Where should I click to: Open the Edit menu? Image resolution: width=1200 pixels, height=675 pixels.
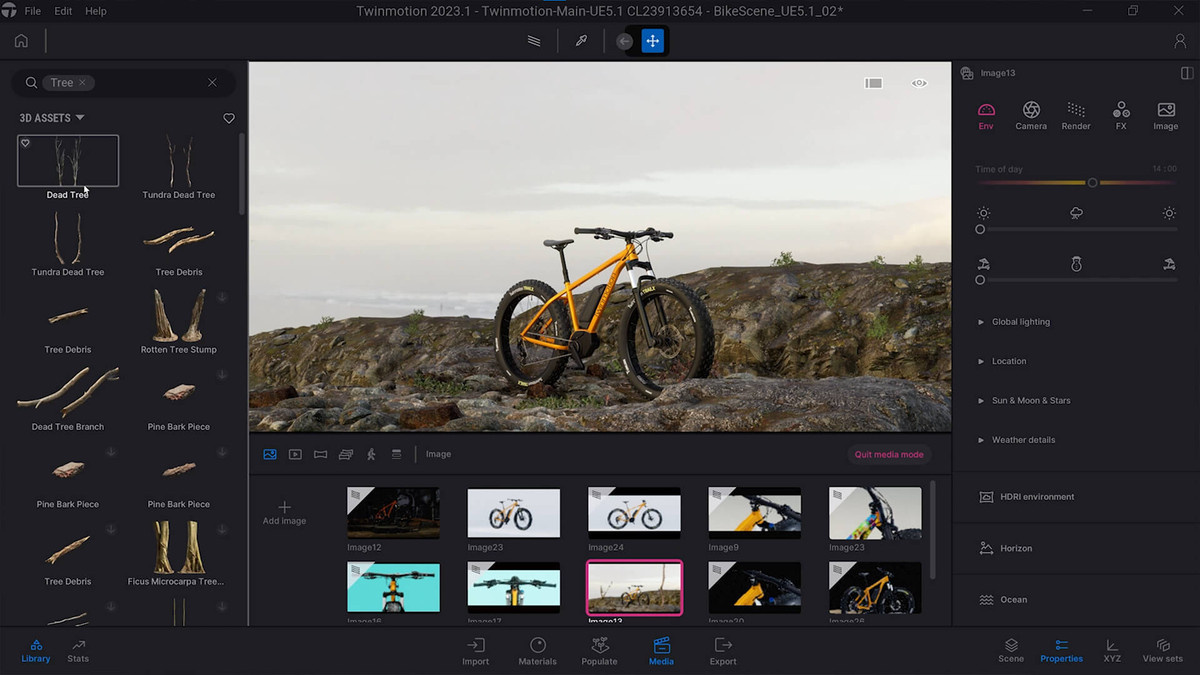click(63, 11)
